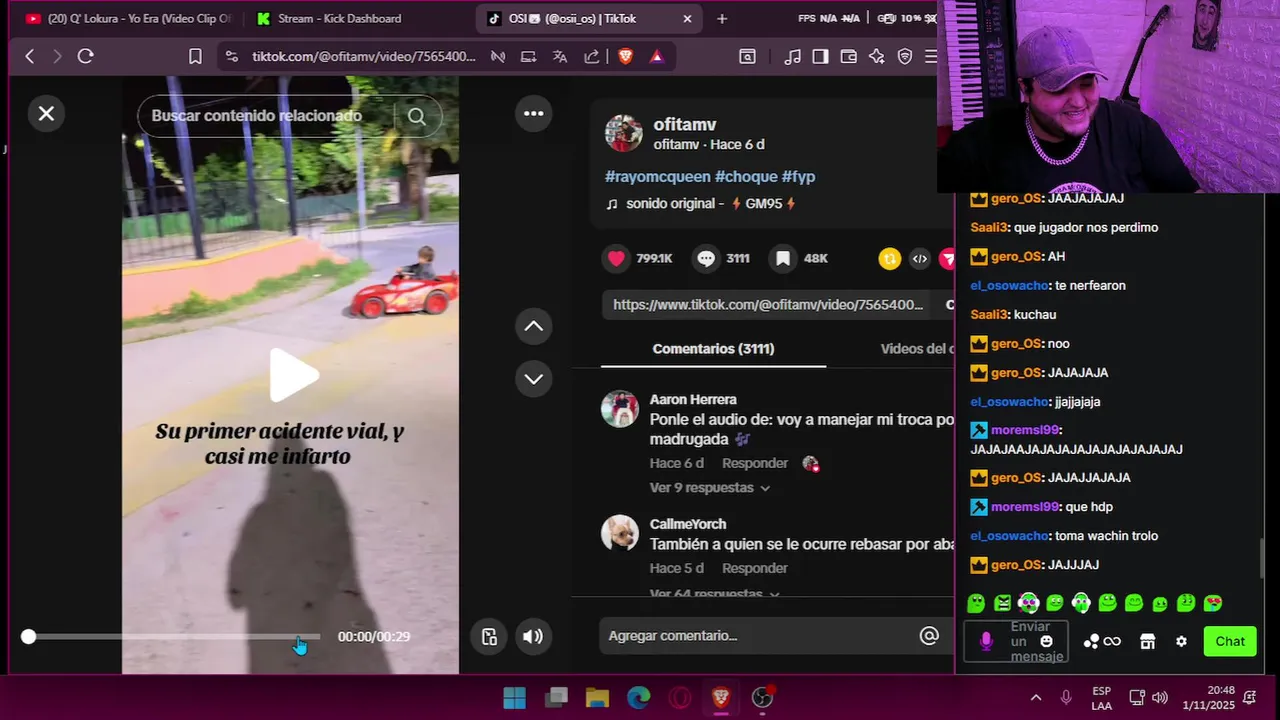Click the share icon in the address bar
Image resolution: width=1280 pixels, height=720 pixels.
pyautogui.click(x=592, y=57)
